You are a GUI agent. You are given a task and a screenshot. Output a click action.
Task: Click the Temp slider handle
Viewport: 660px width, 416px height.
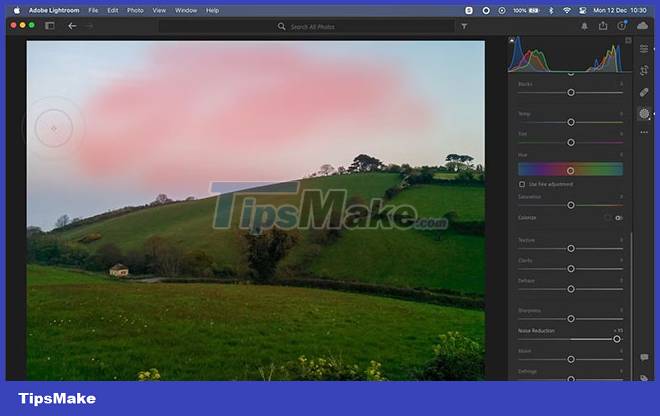(571, 122)
